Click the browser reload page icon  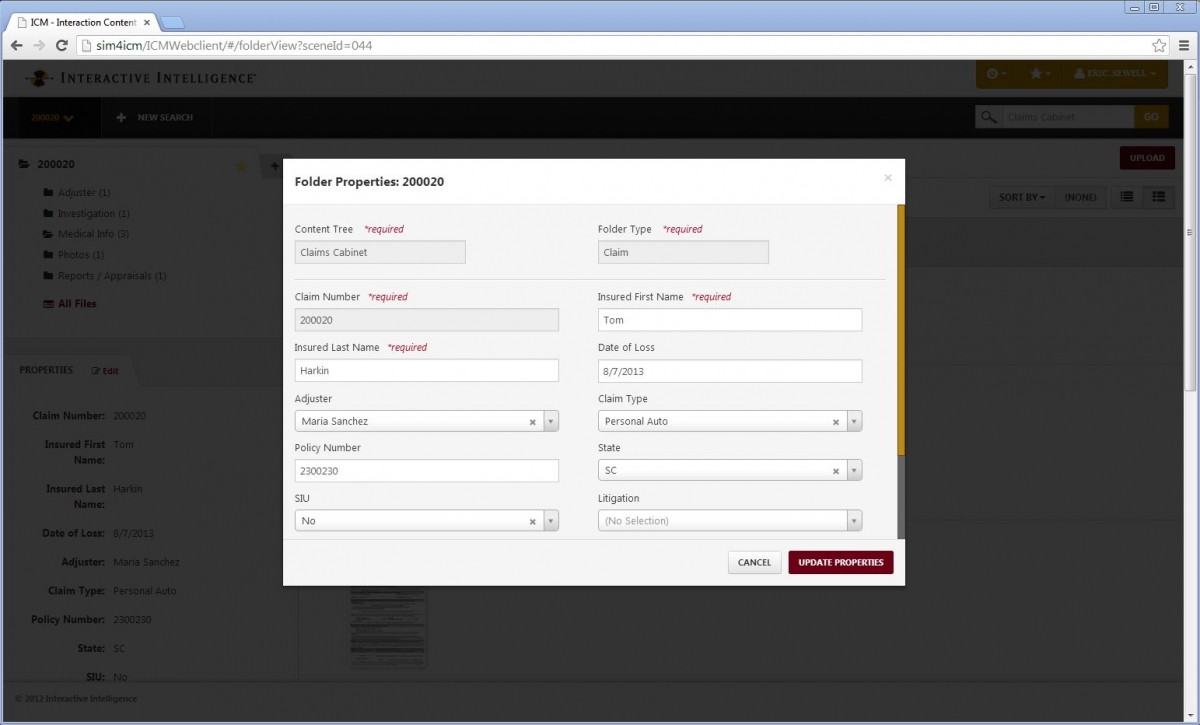(x=61, y=46)
